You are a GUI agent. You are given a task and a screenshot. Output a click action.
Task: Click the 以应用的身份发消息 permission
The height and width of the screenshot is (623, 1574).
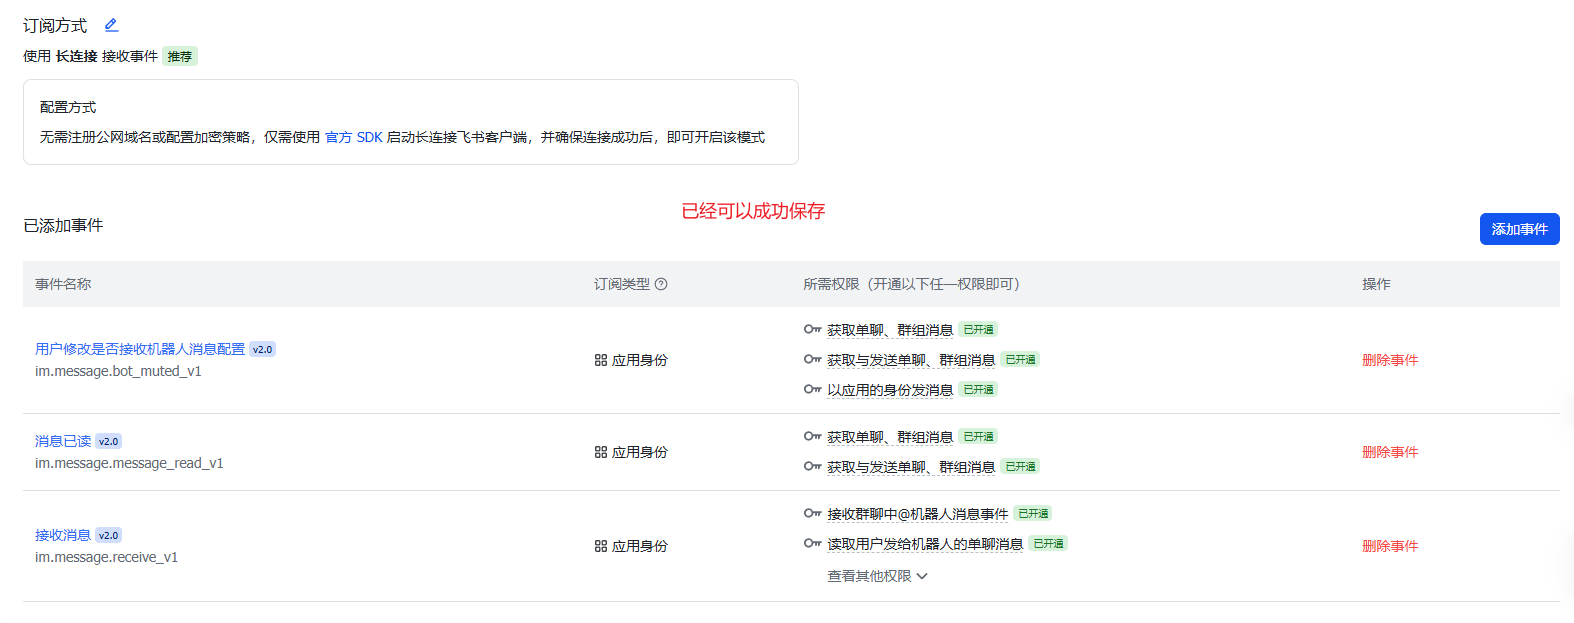890,390
